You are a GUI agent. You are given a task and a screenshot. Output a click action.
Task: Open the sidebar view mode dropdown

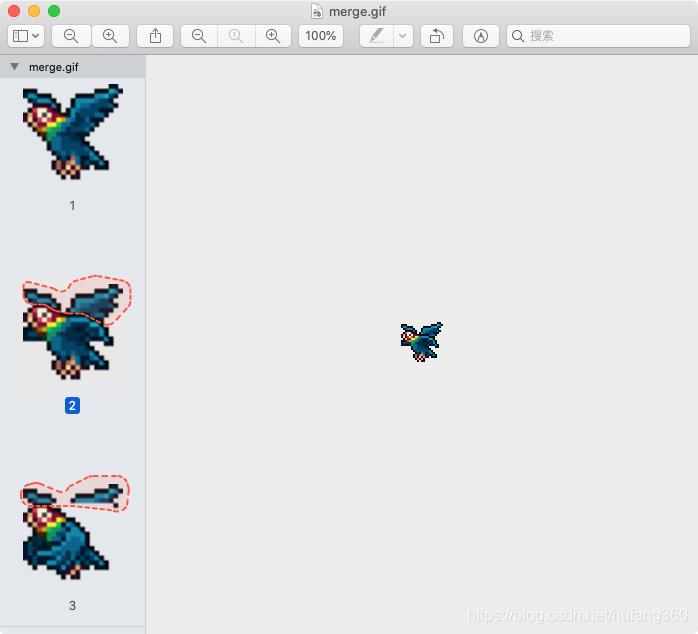[26, 36]
